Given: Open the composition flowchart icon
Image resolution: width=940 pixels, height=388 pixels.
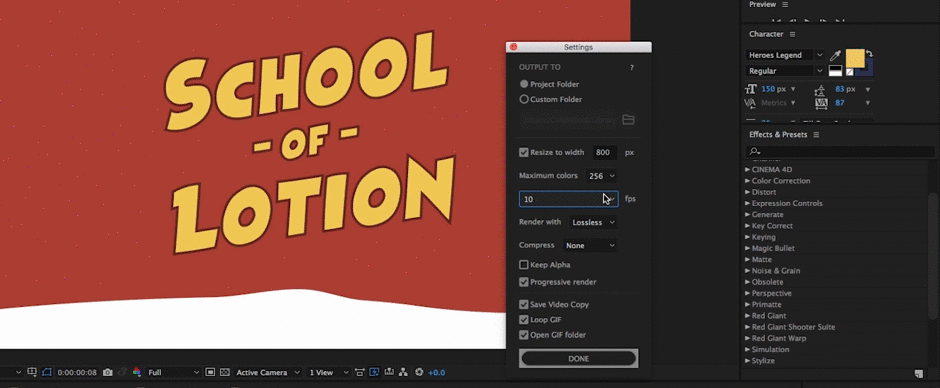Looking at the screenshot, I should tap(403, 372).
